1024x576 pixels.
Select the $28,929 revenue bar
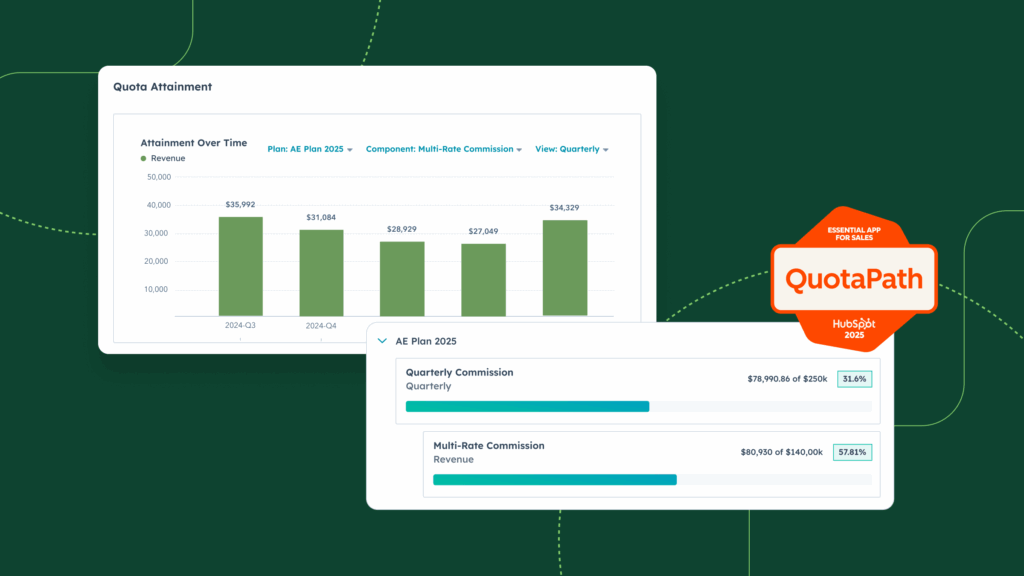point(402,279)
